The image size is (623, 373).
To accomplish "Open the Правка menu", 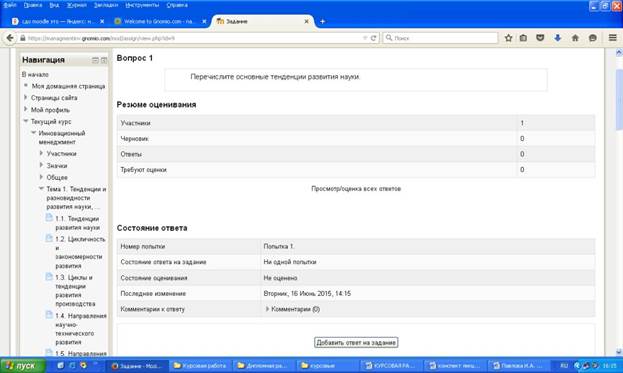I will click(x=33, y=5).
